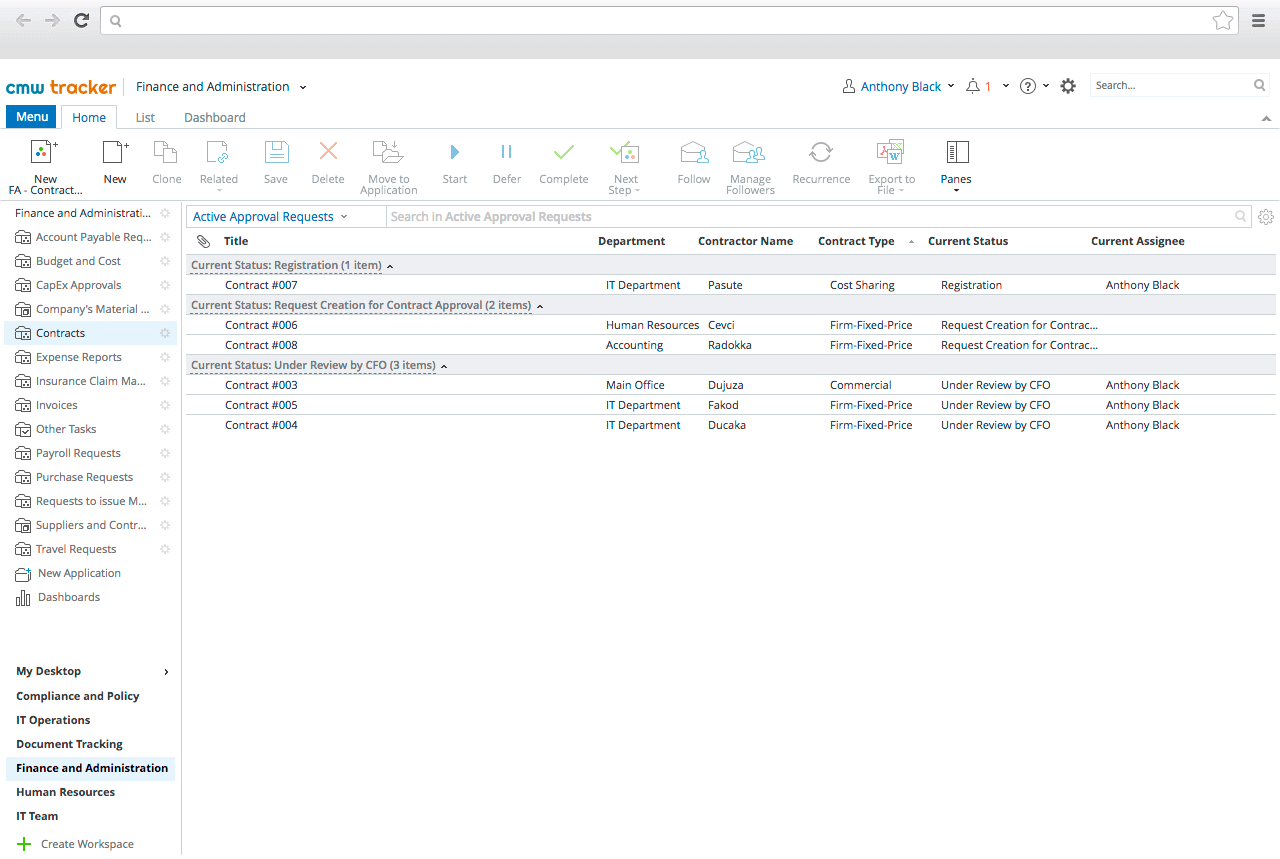Screen dimensions: 1280x859
Task: Switch to the Document Tracking workspace
Action: point(69,744)
